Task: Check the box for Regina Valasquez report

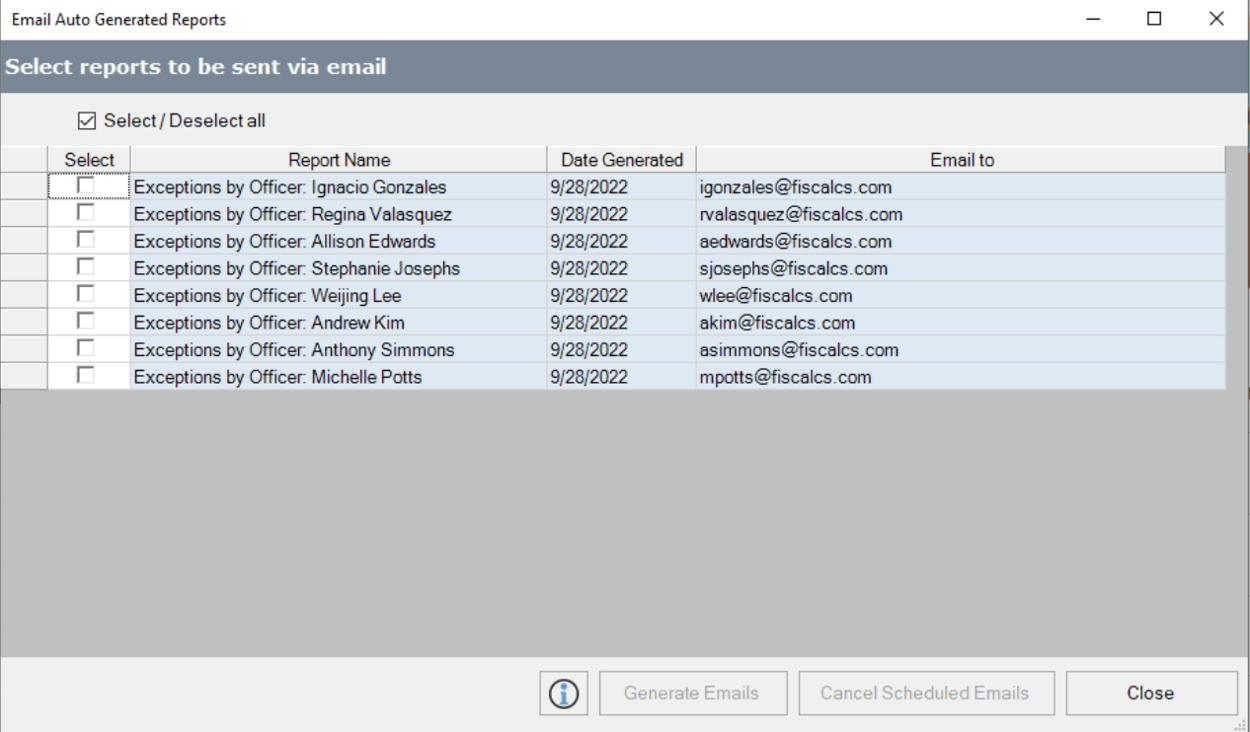Action: (x=86, y=213)
